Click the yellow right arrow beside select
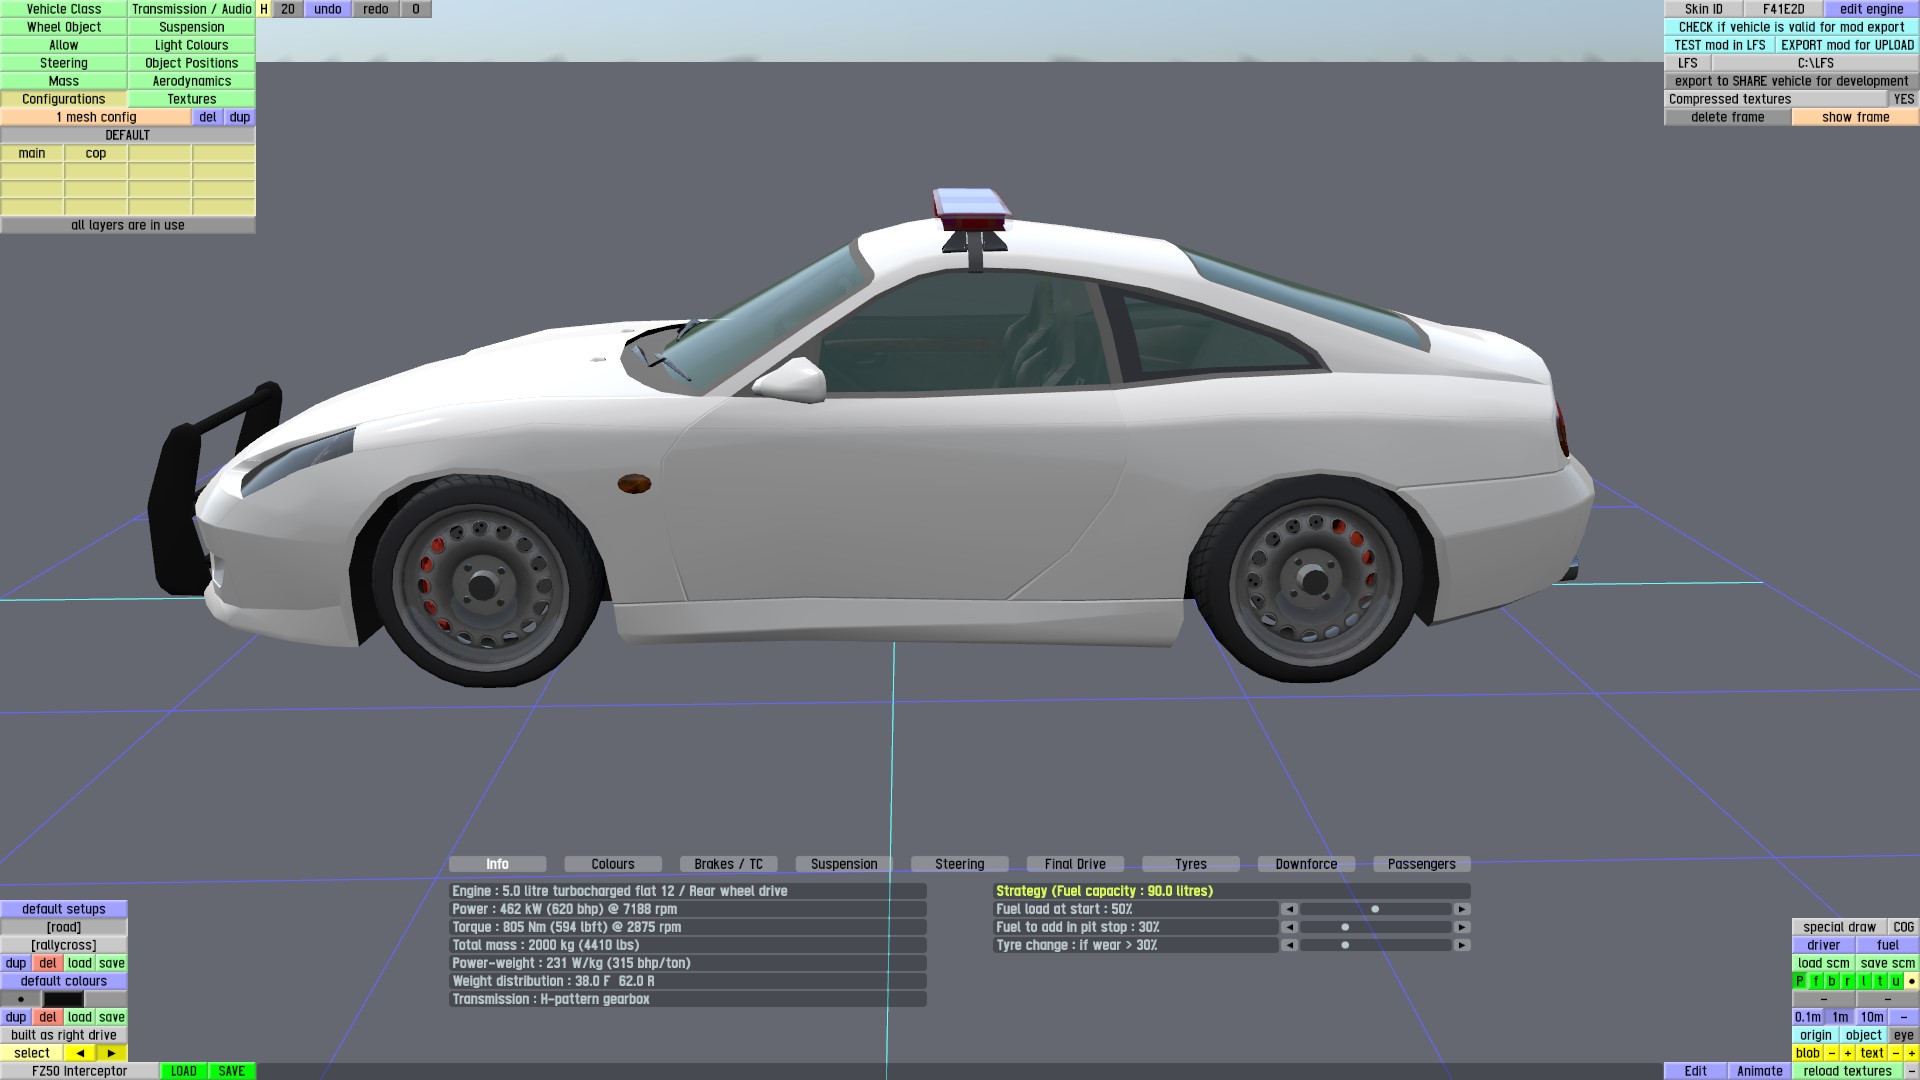 111,1053
